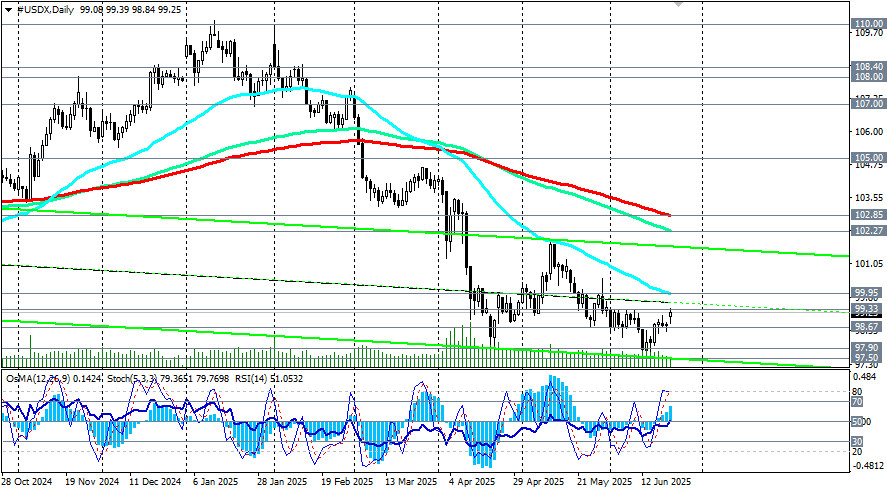This screenshot has height=493, width=887.
Task: Click the grey chart shift marker at top
Action: (678, 3)
